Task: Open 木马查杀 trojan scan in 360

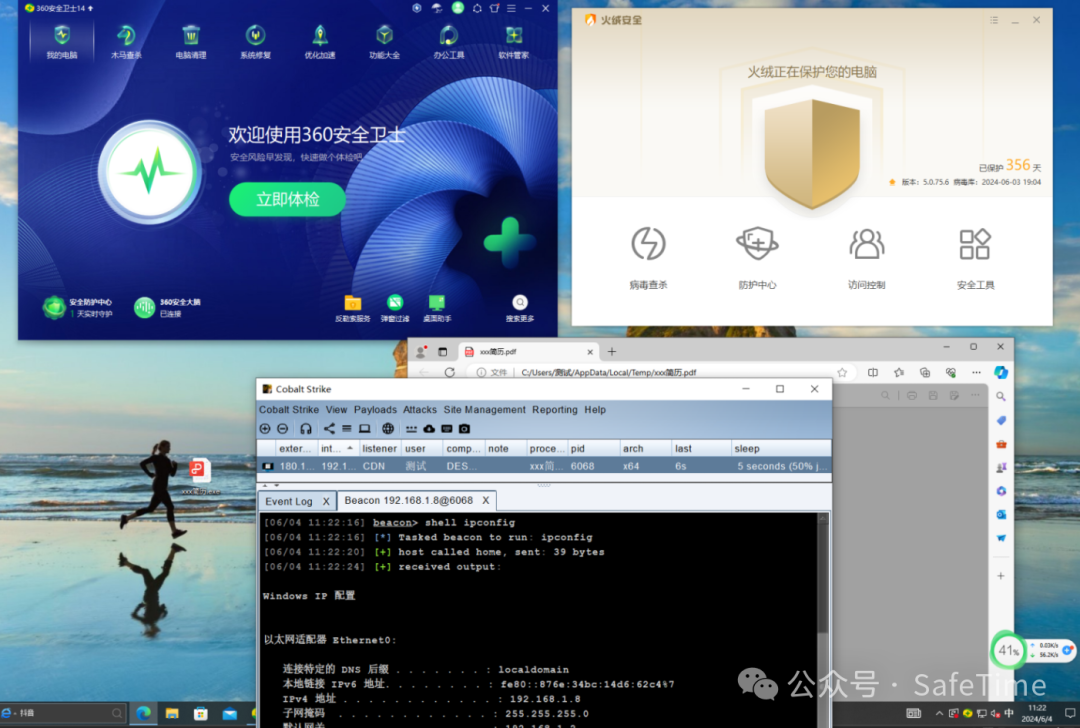Action: click(126, 41)
